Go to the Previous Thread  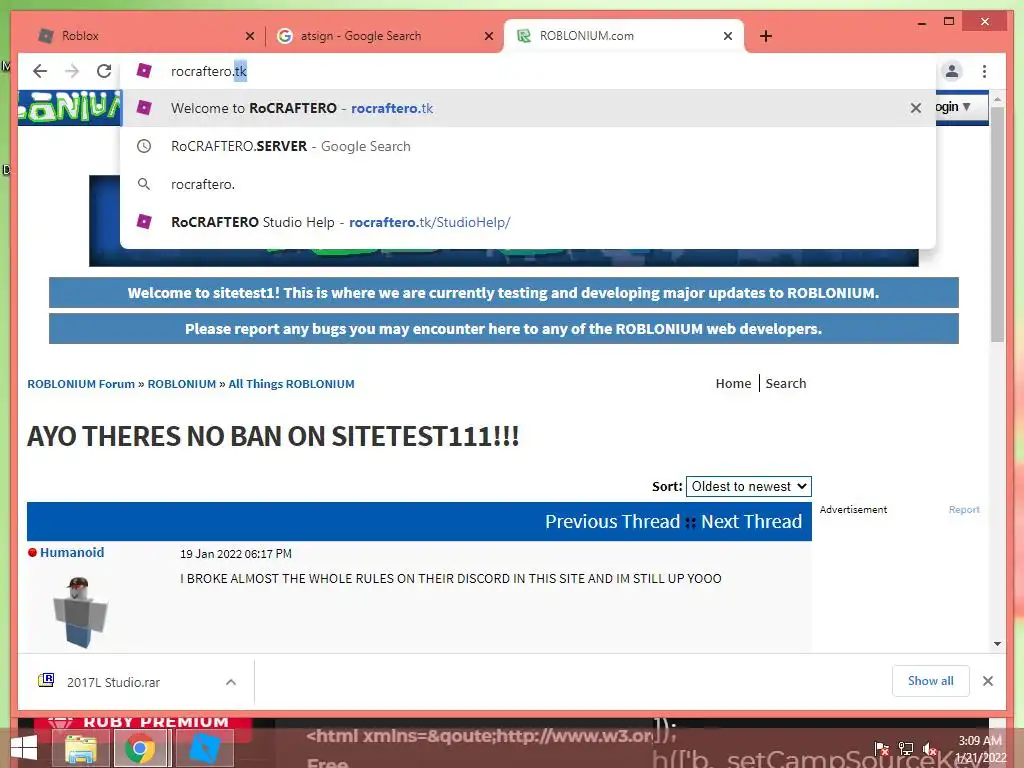point(613,521)
